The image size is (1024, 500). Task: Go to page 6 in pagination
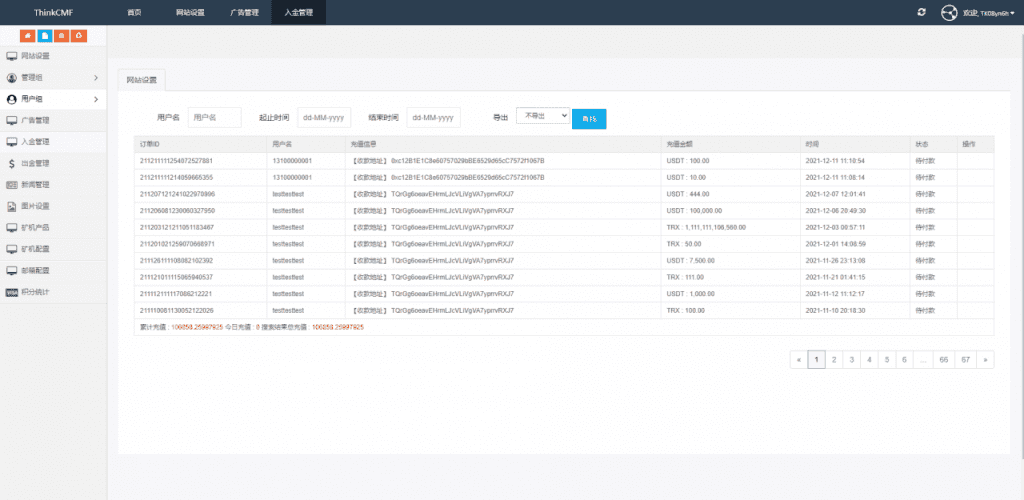[x=904, y=360]
